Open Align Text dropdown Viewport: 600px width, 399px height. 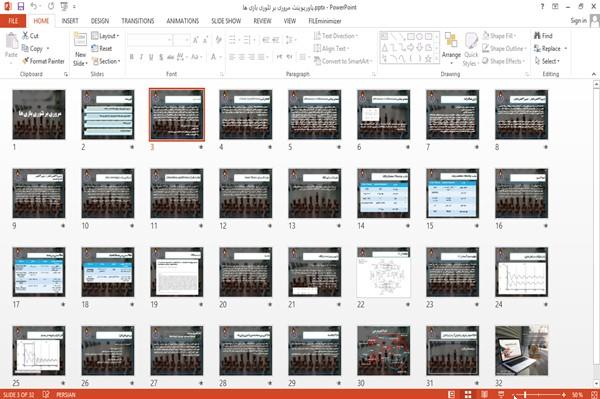331,48
